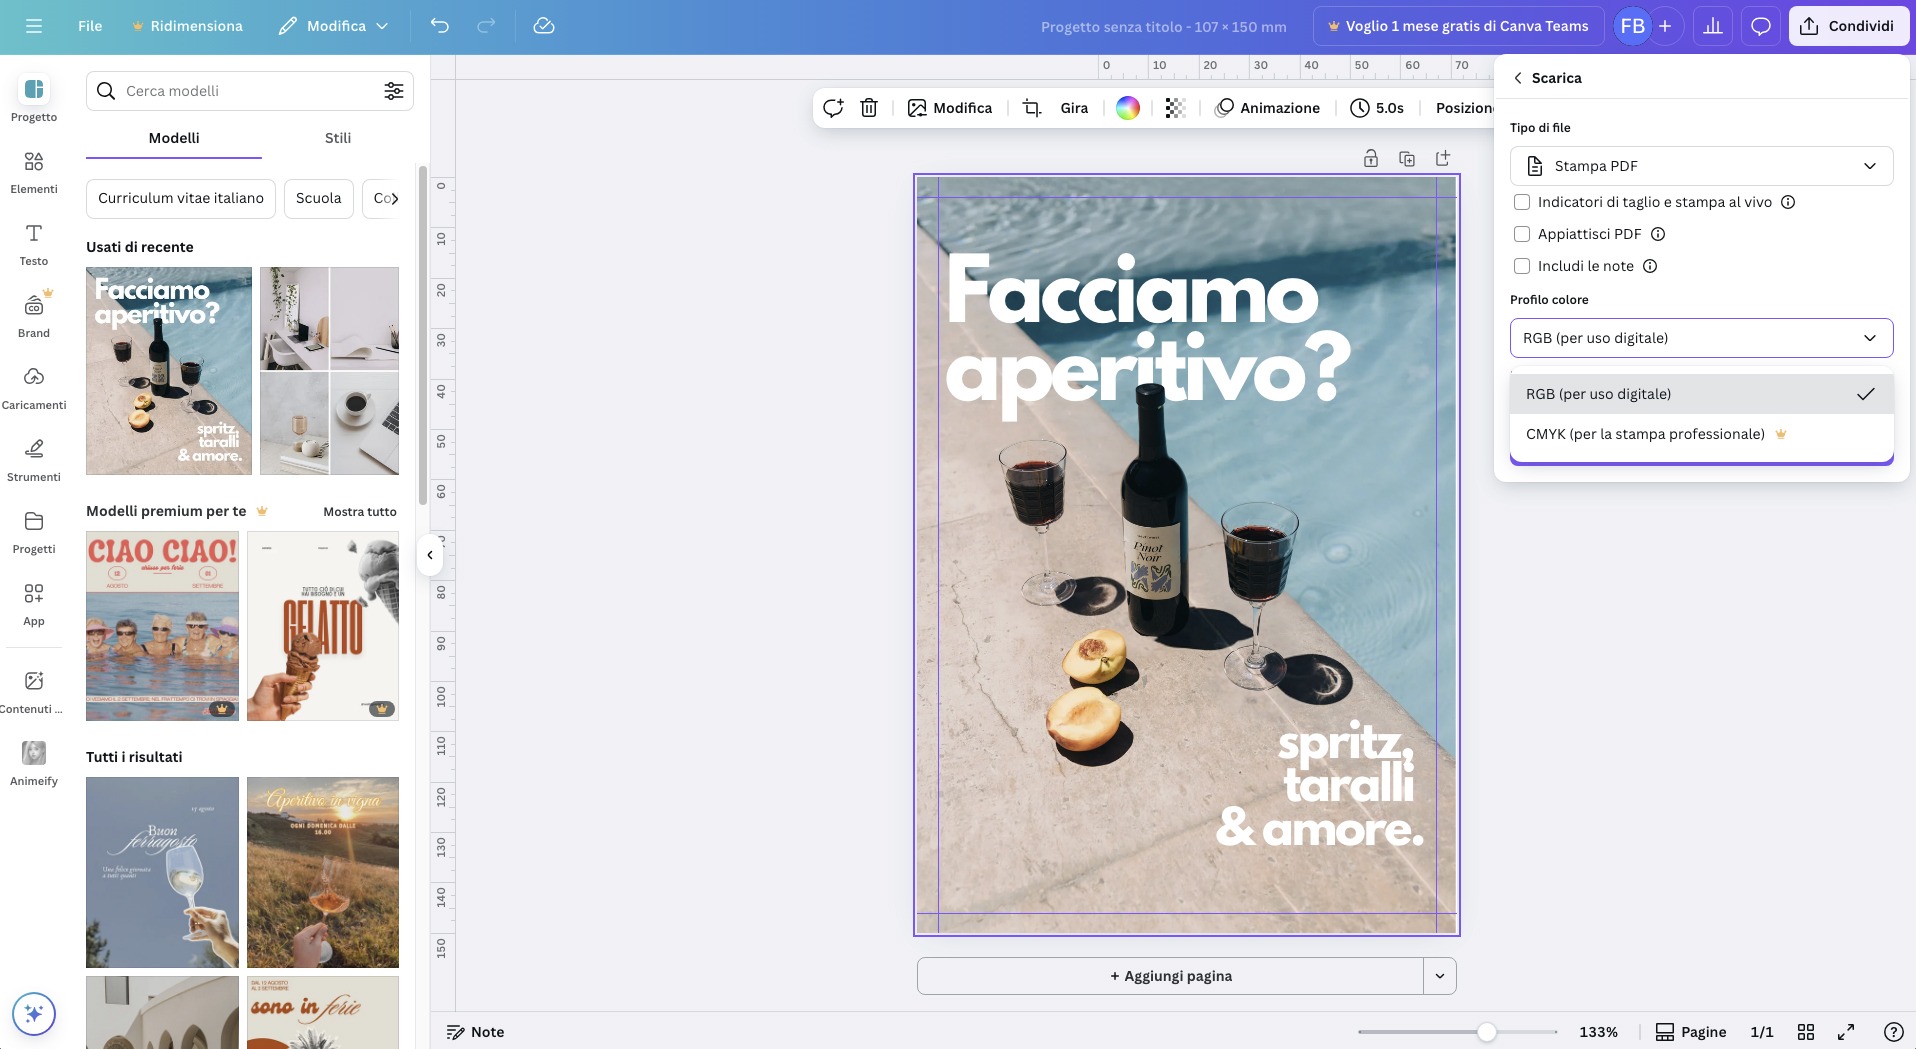
Task: Open the search filters icon
Action: point(394,91)
